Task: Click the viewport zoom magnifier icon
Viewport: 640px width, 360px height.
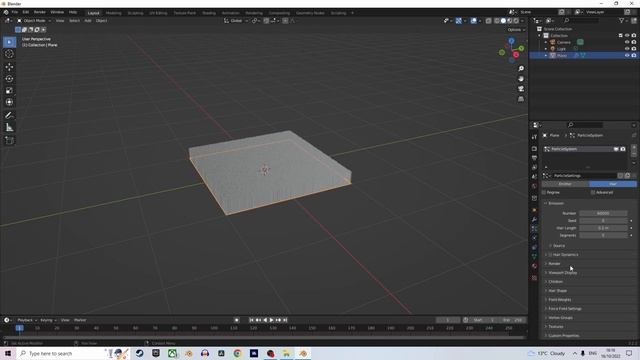Action: click(x=521, y=69)
